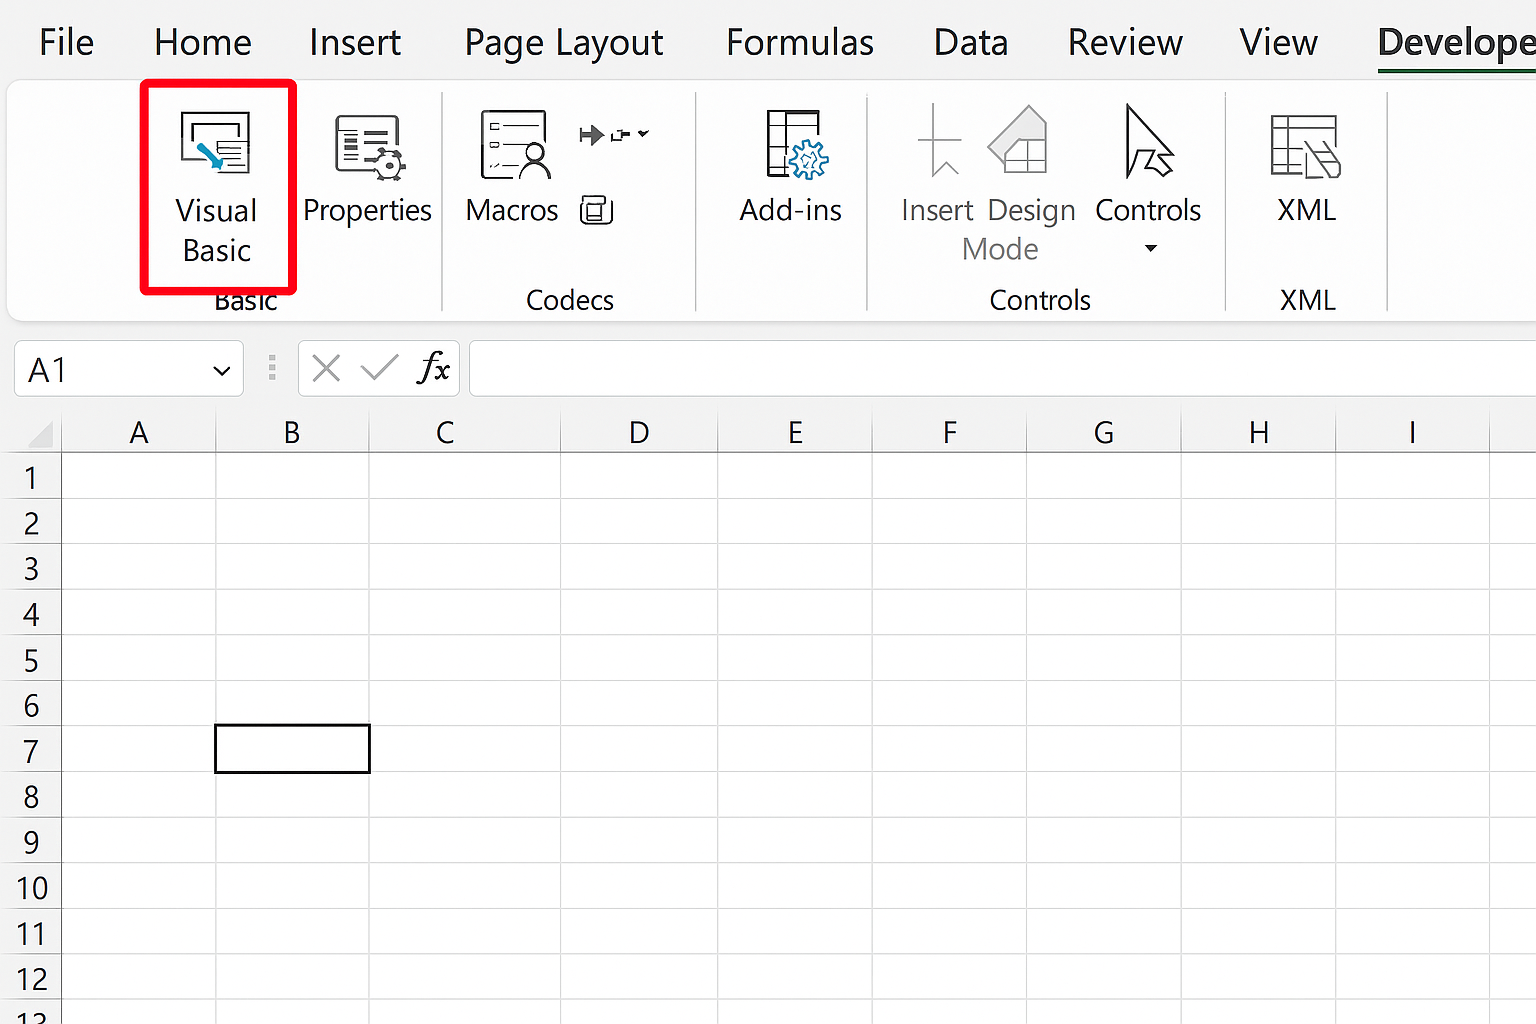
Task: Switch to the Insert tab
Action: click(355, 43)
